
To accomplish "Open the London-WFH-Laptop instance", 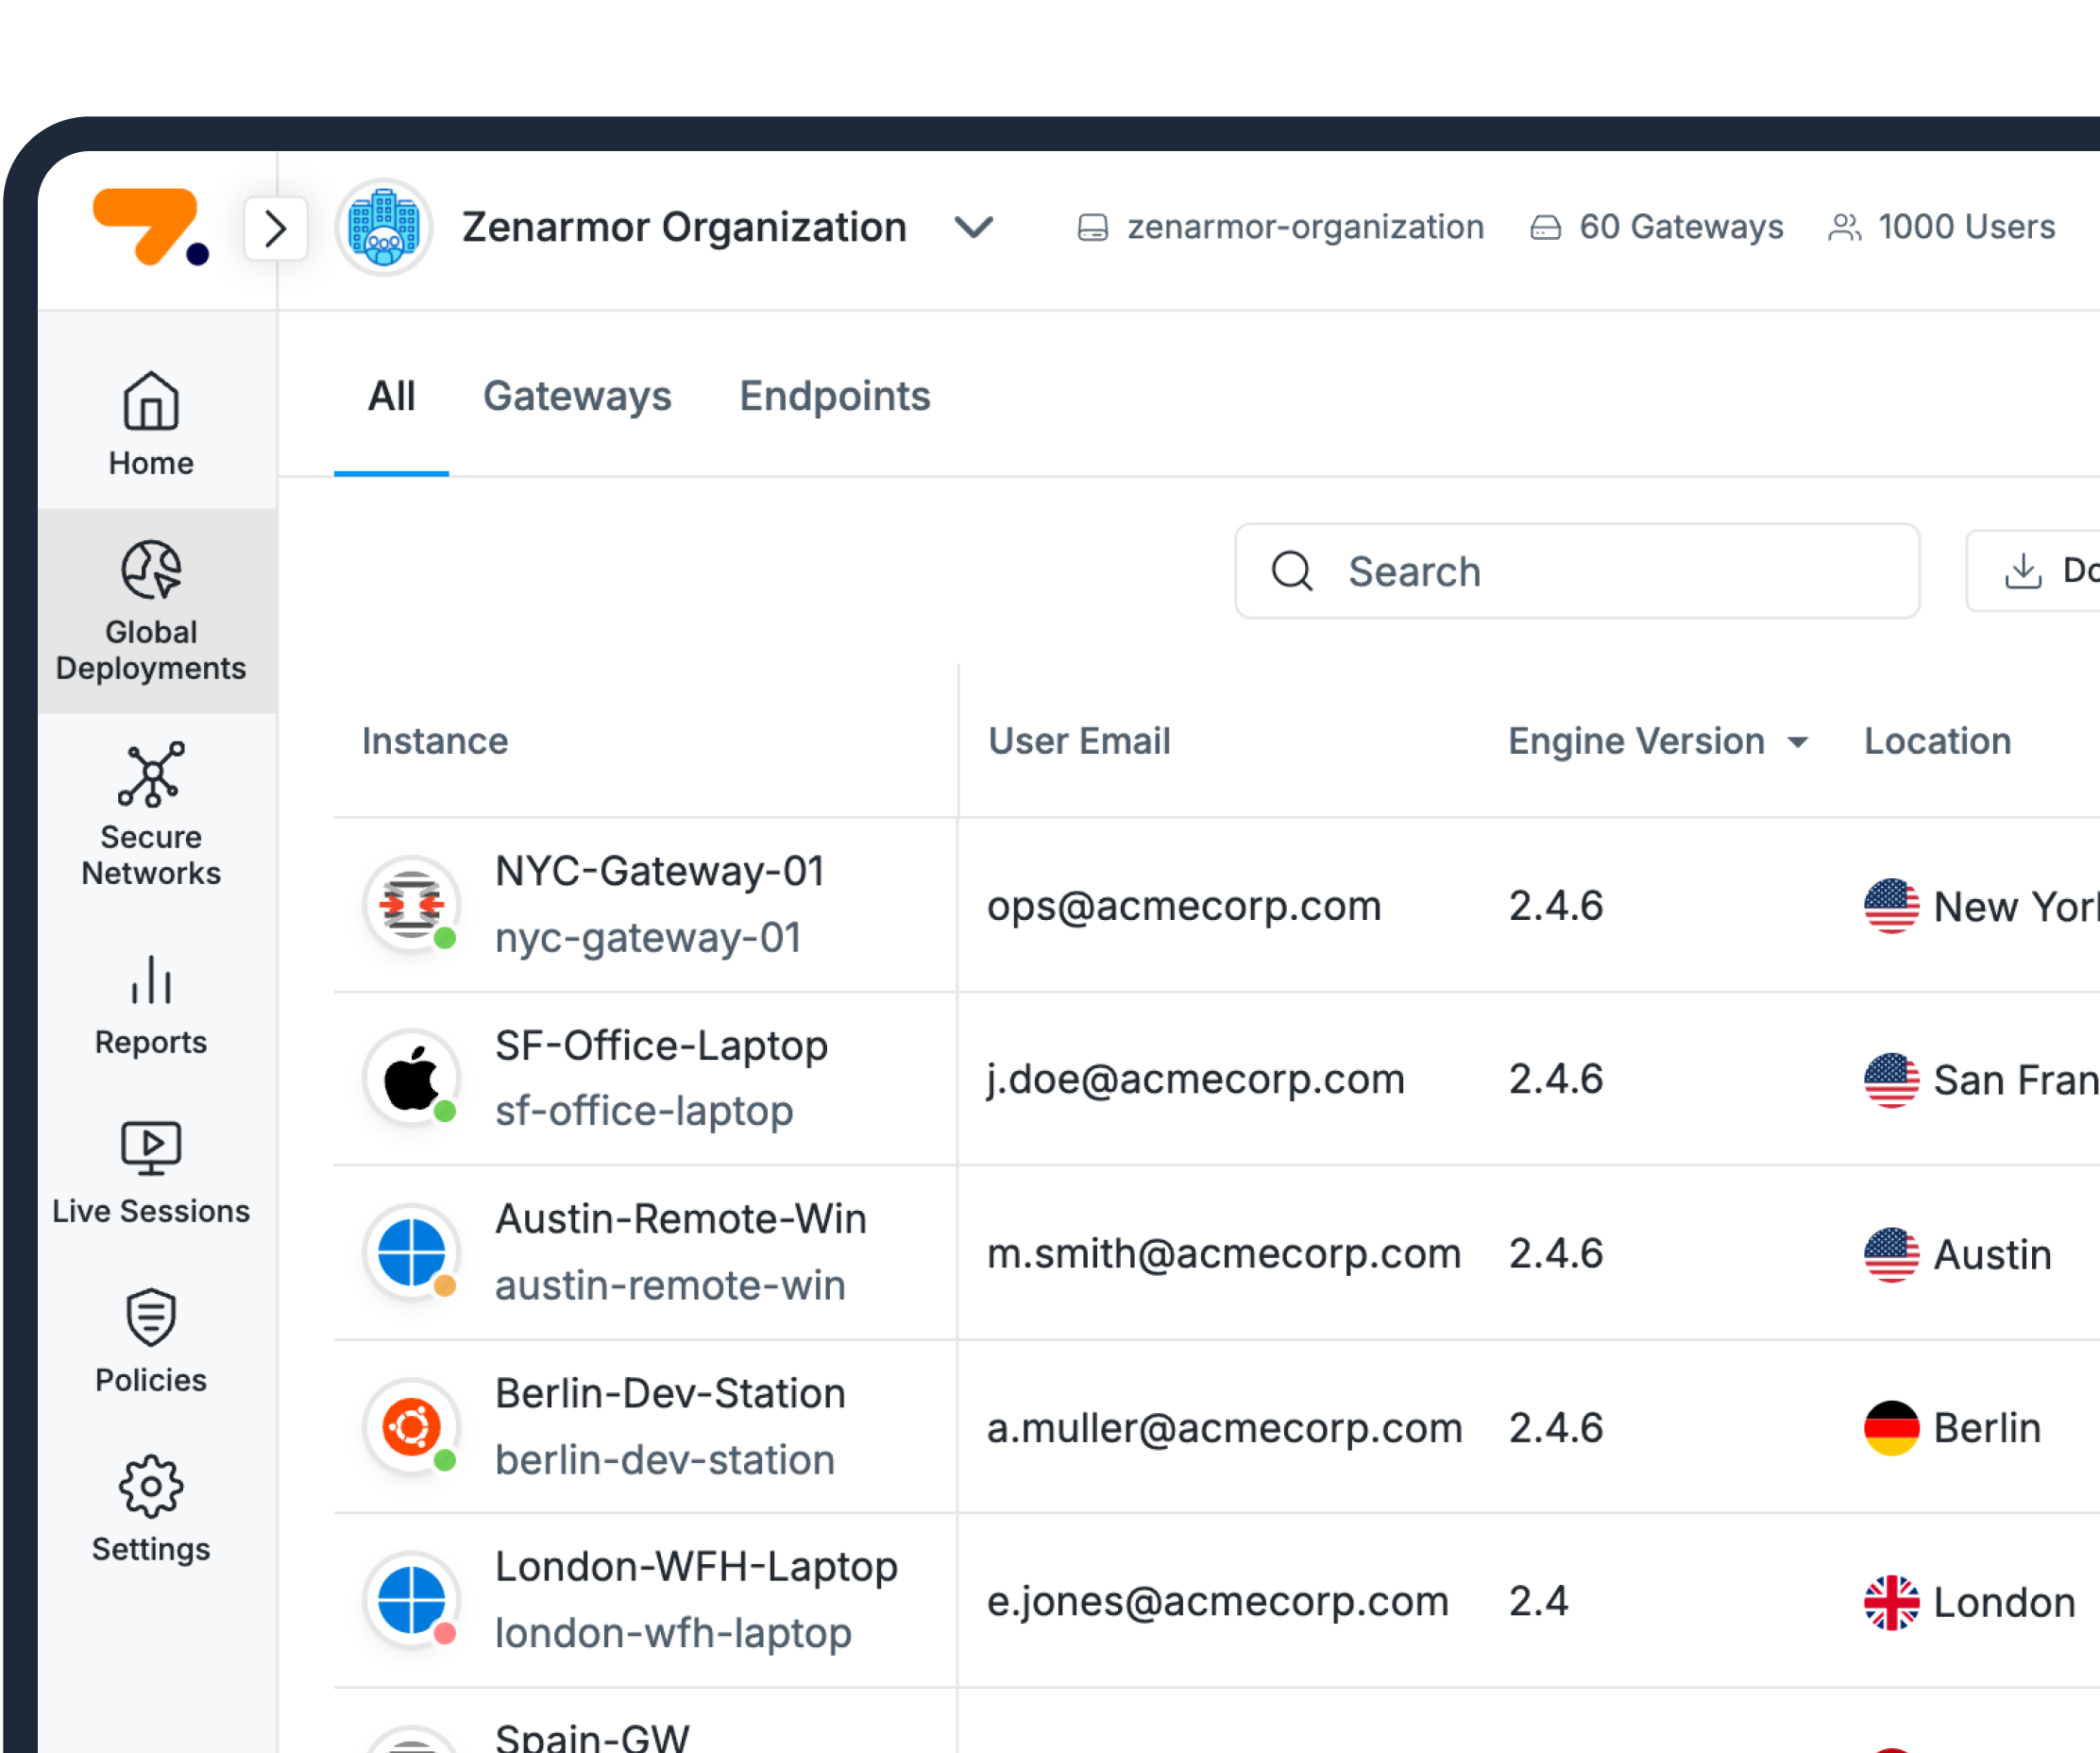I will click(x=696, y=1567).
